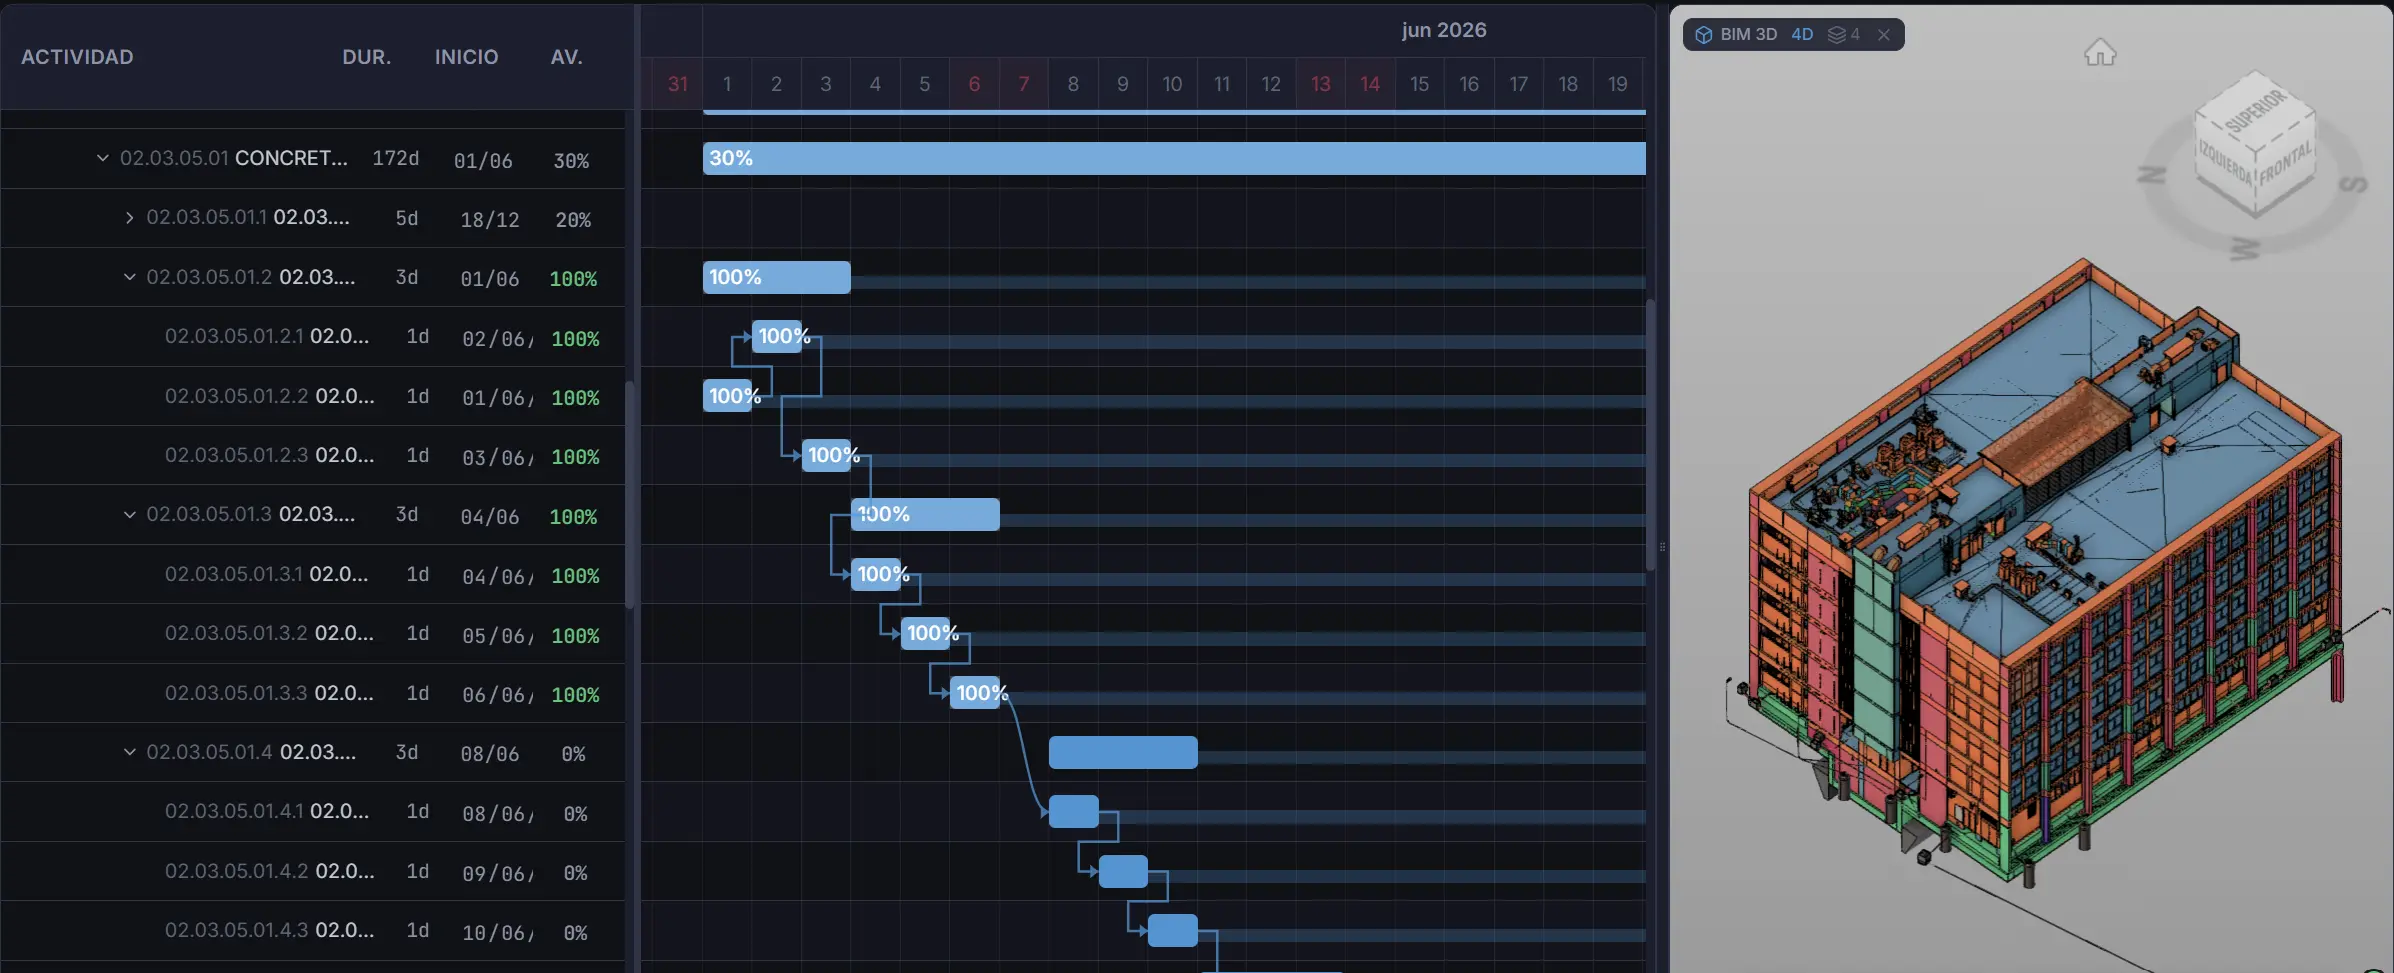Collapse the 02.03.05.01.3 row
This screenshot has width=2394, height=973.
click(x=129, y=514)
